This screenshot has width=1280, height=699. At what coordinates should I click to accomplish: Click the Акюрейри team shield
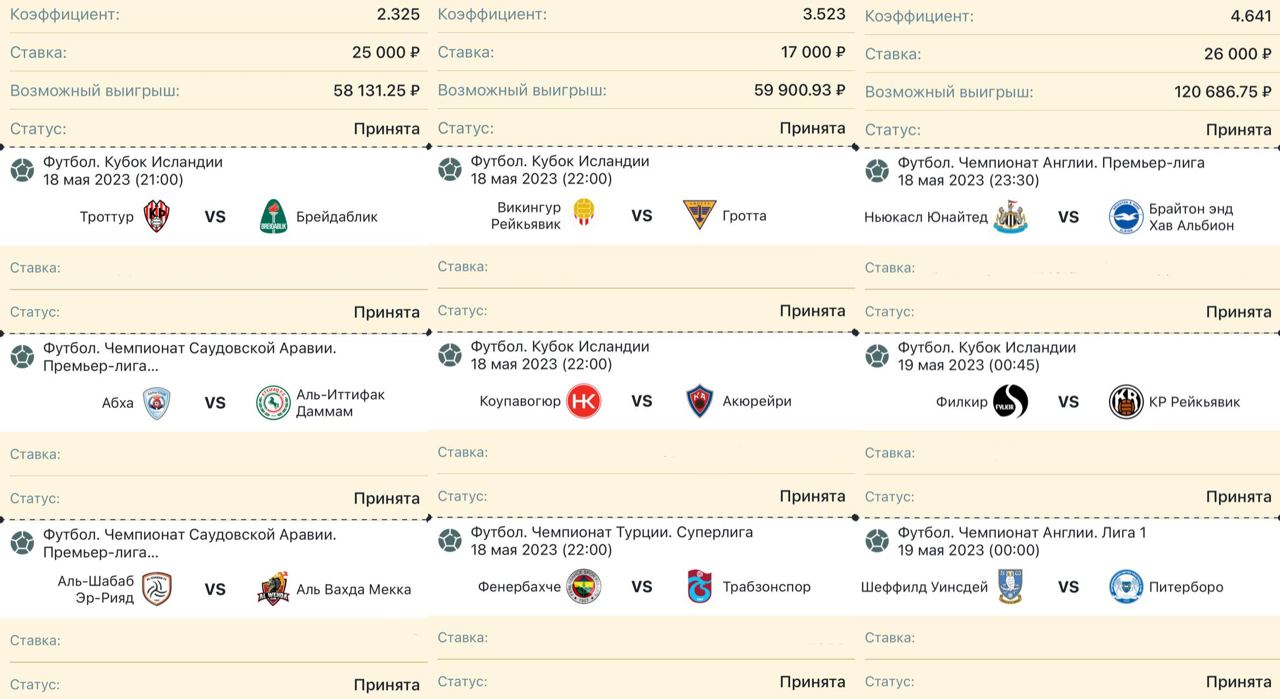[x=700, y=401]
